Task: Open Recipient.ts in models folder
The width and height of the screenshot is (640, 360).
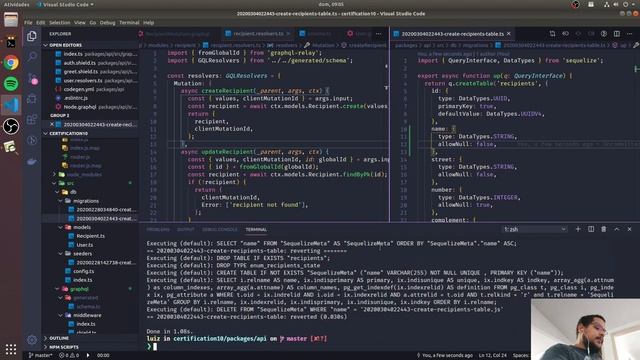Action: [91, 236]
